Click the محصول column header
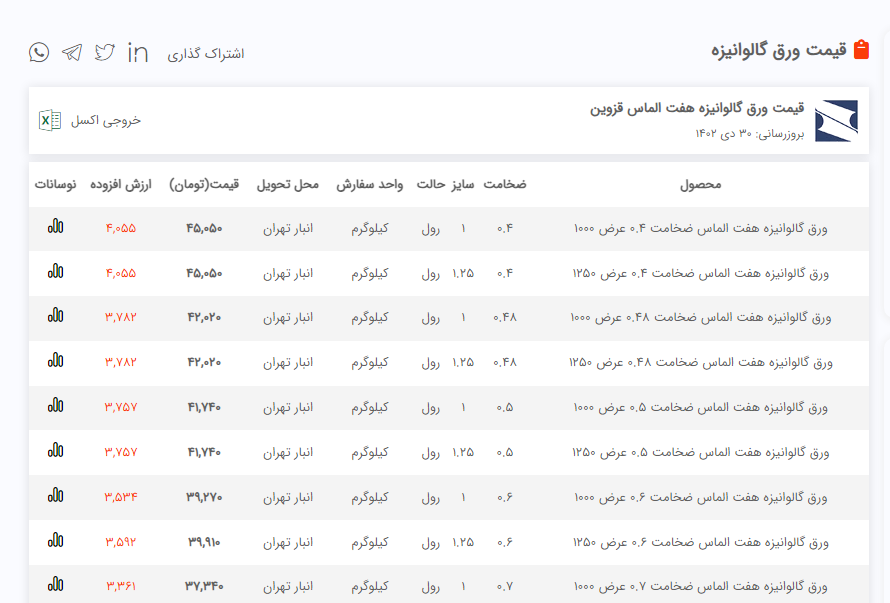This screenshot has width=890, height=603. pyautogui.click(x=700, y=185)
